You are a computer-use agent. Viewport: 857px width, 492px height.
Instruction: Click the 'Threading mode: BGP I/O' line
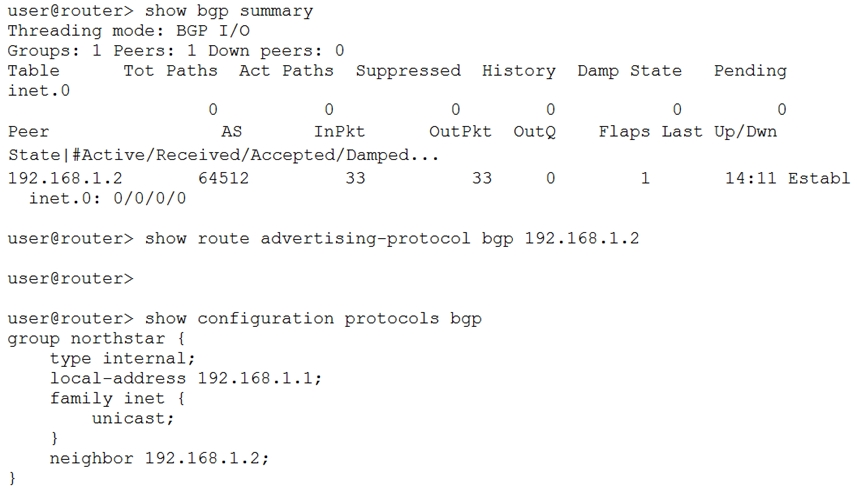(x=128, y=31)
